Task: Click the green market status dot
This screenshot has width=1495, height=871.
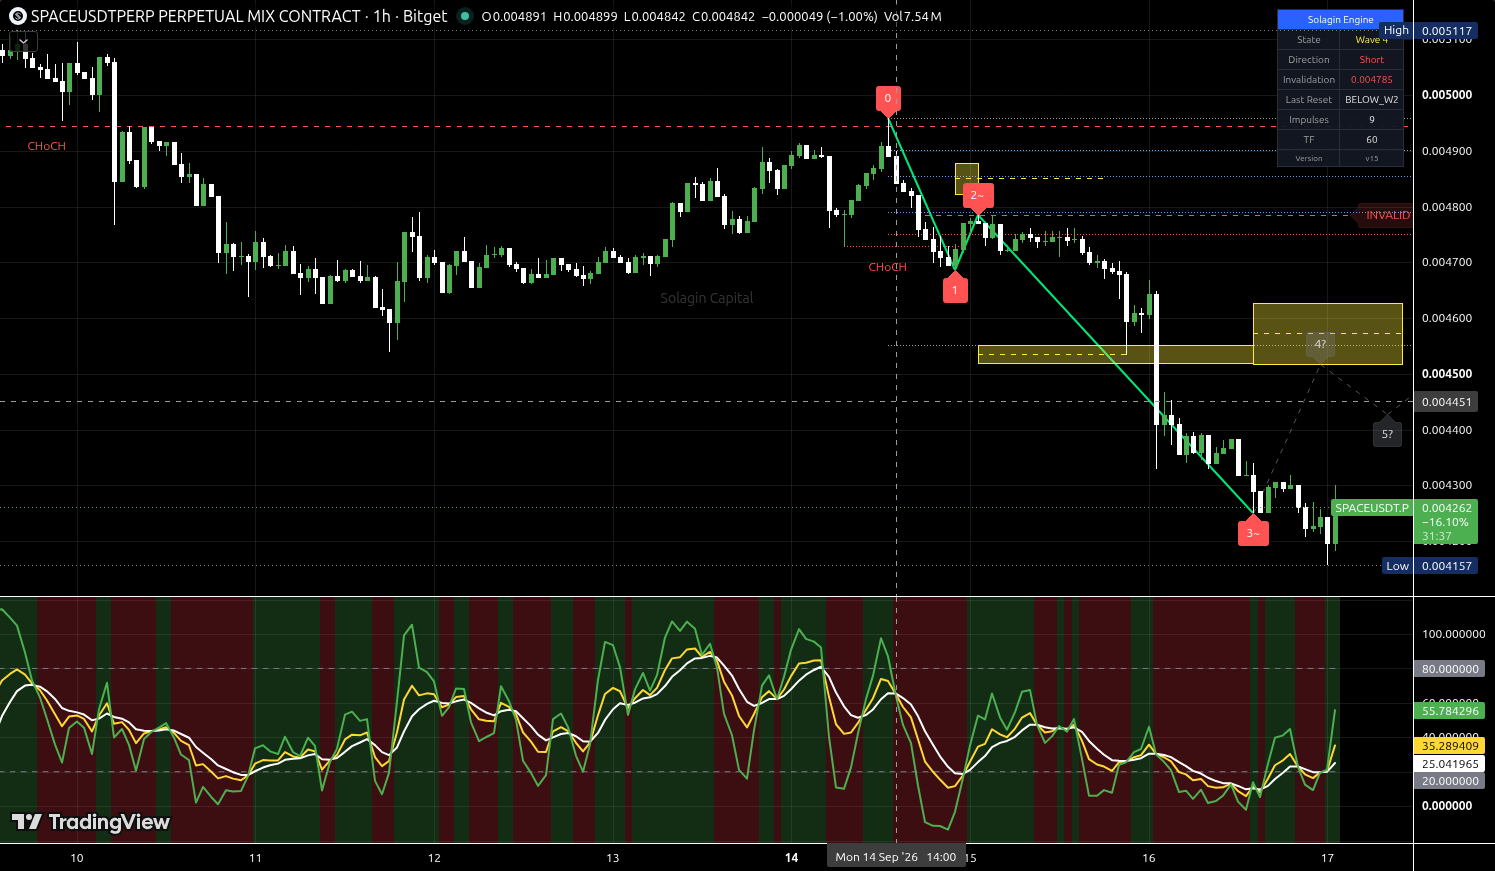Action: pos(465,16)
